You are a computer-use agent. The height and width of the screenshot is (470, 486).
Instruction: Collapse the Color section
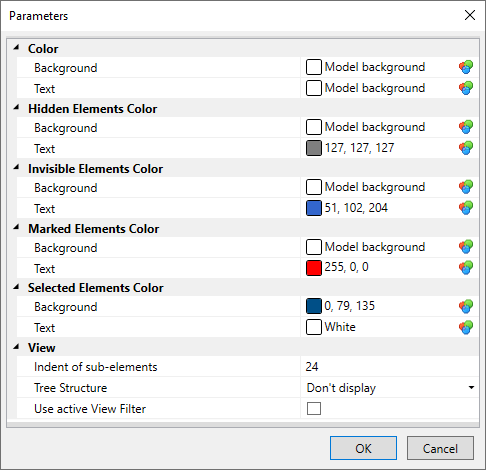pos(16,48)
